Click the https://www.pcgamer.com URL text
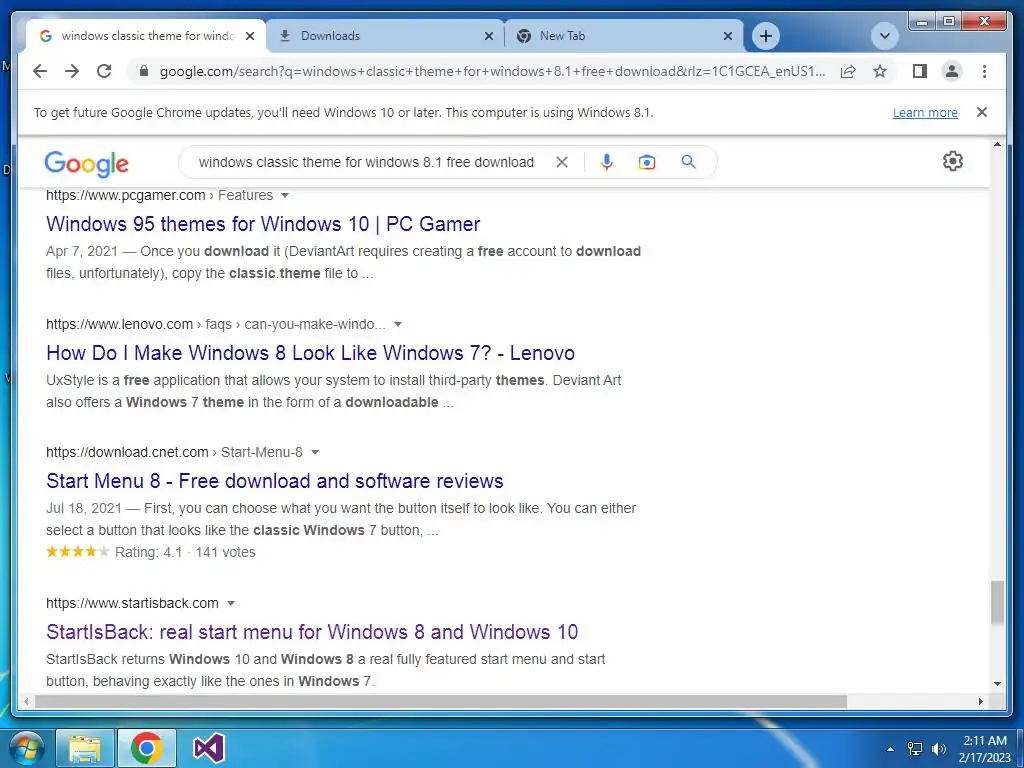 tap(125, 195)
